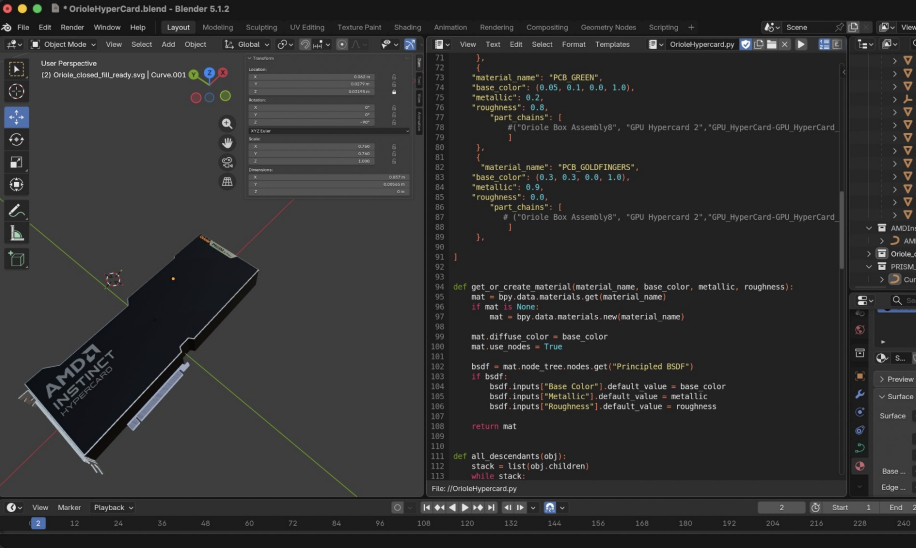Open the Modifiers wrench tab
This screenshot has height=548, width=916.
860,394
